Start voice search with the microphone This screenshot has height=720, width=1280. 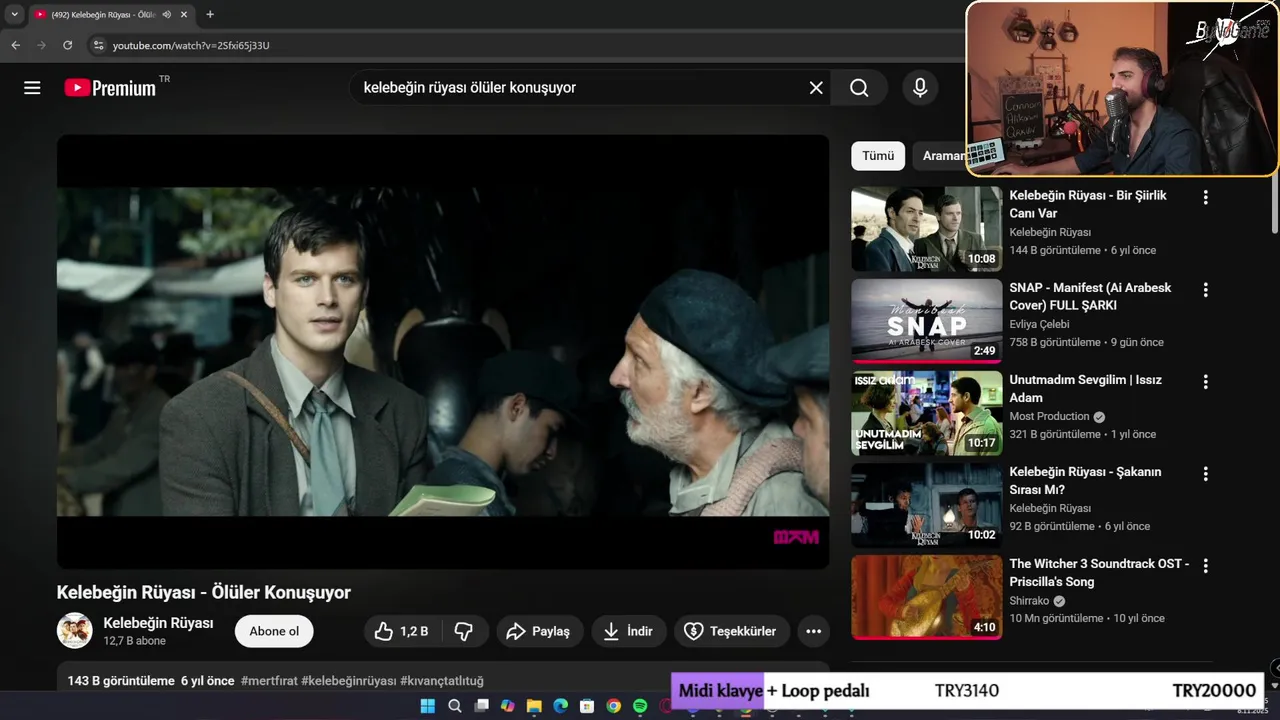click(x=920, y=88)
